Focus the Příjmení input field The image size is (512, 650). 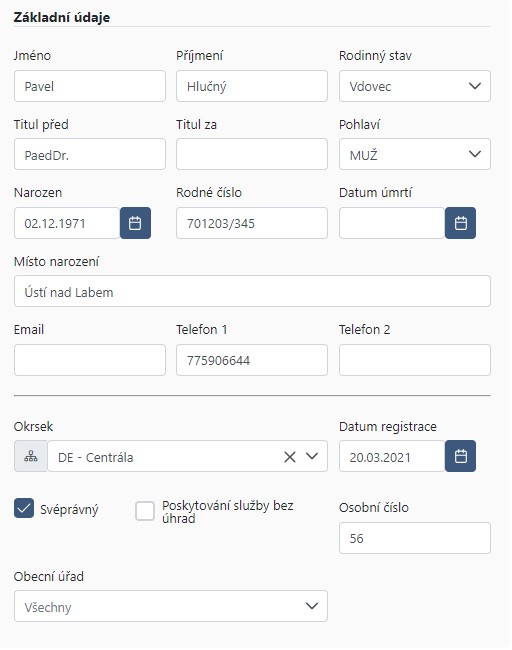(x=252, y=86)
